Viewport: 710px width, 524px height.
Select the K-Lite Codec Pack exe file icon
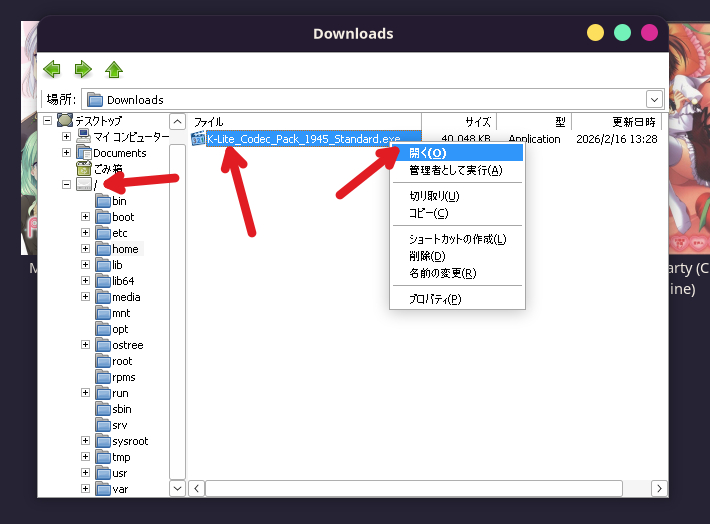tap(198, 138)
